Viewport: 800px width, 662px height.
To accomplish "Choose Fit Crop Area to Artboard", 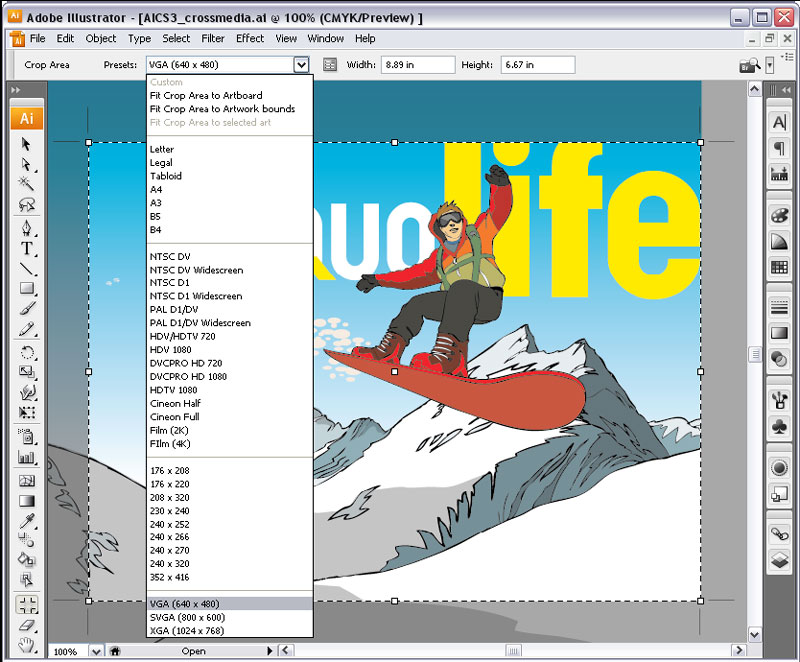I will coord(206,96).
